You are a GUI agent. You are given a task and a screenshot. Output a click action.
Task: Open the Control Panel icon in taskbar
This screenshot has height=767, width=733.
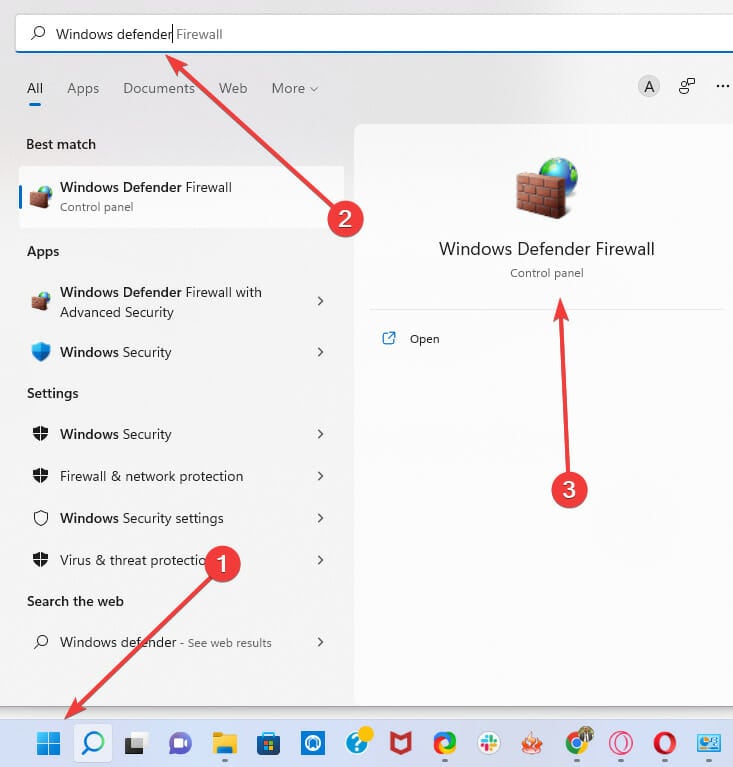click(x=709, y=744)
